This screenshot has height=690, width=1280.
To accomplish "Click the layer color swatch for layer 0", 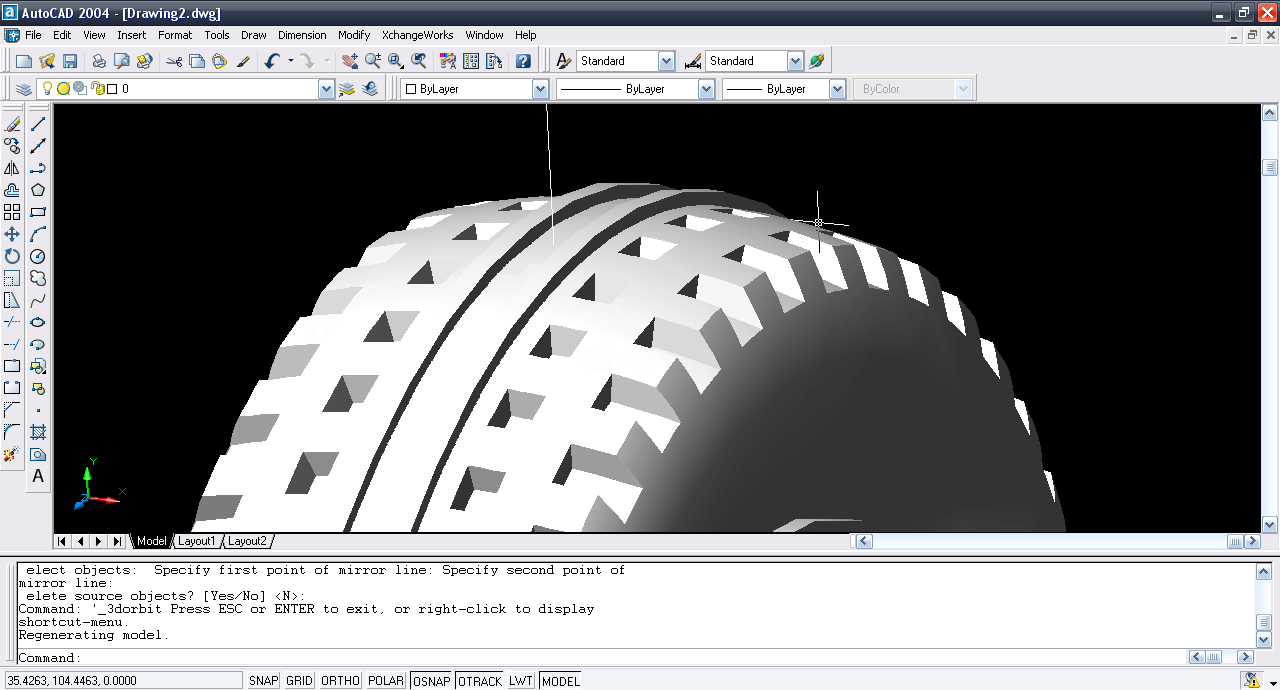I will click(112, 89).
